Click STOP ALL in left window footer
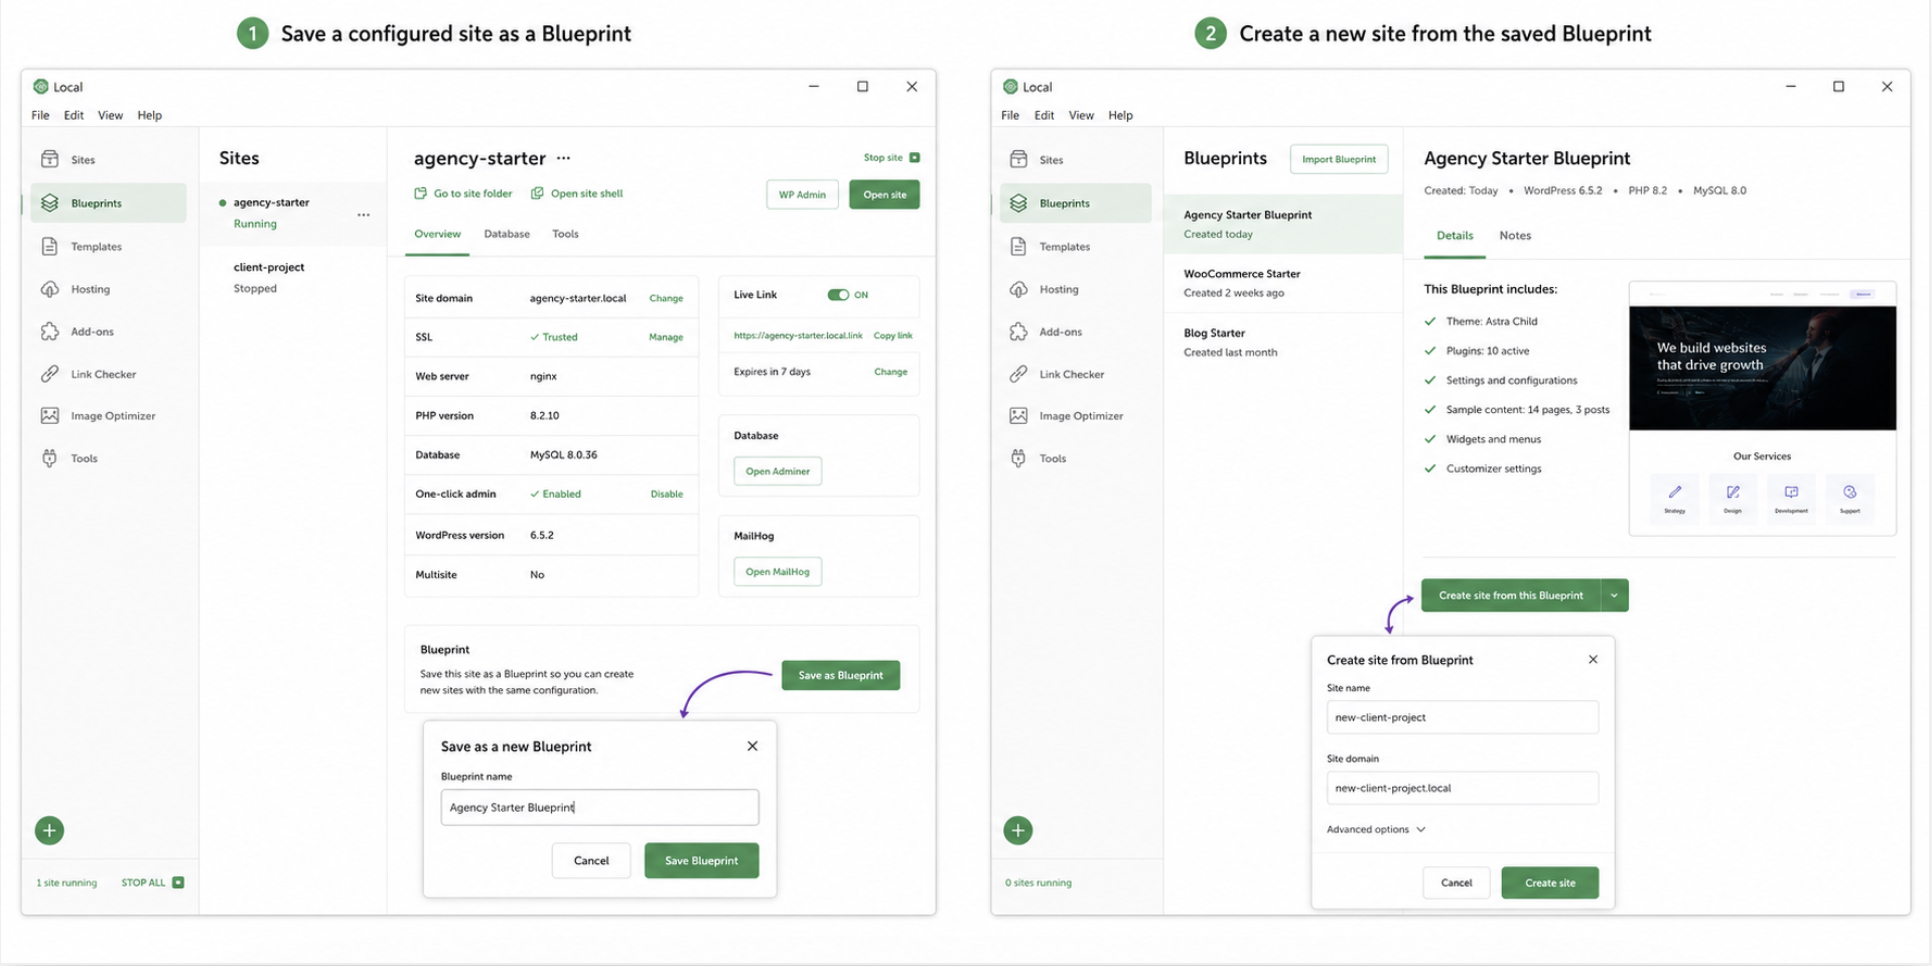Image resolution: width=1932 pixels, height=966 pixels. (x=143, y=883)
